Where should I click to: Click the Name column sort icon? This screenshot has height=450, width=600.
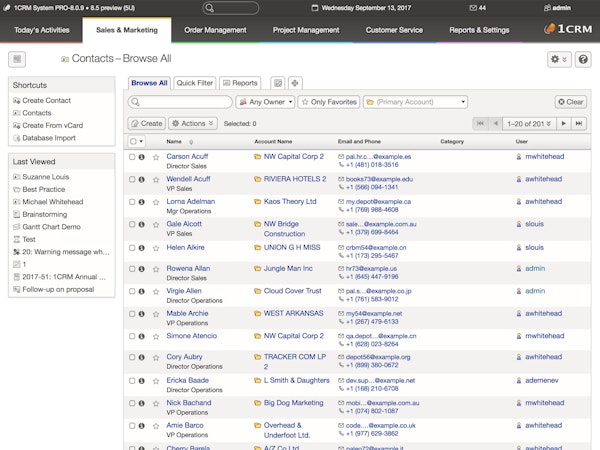point(191,142)
